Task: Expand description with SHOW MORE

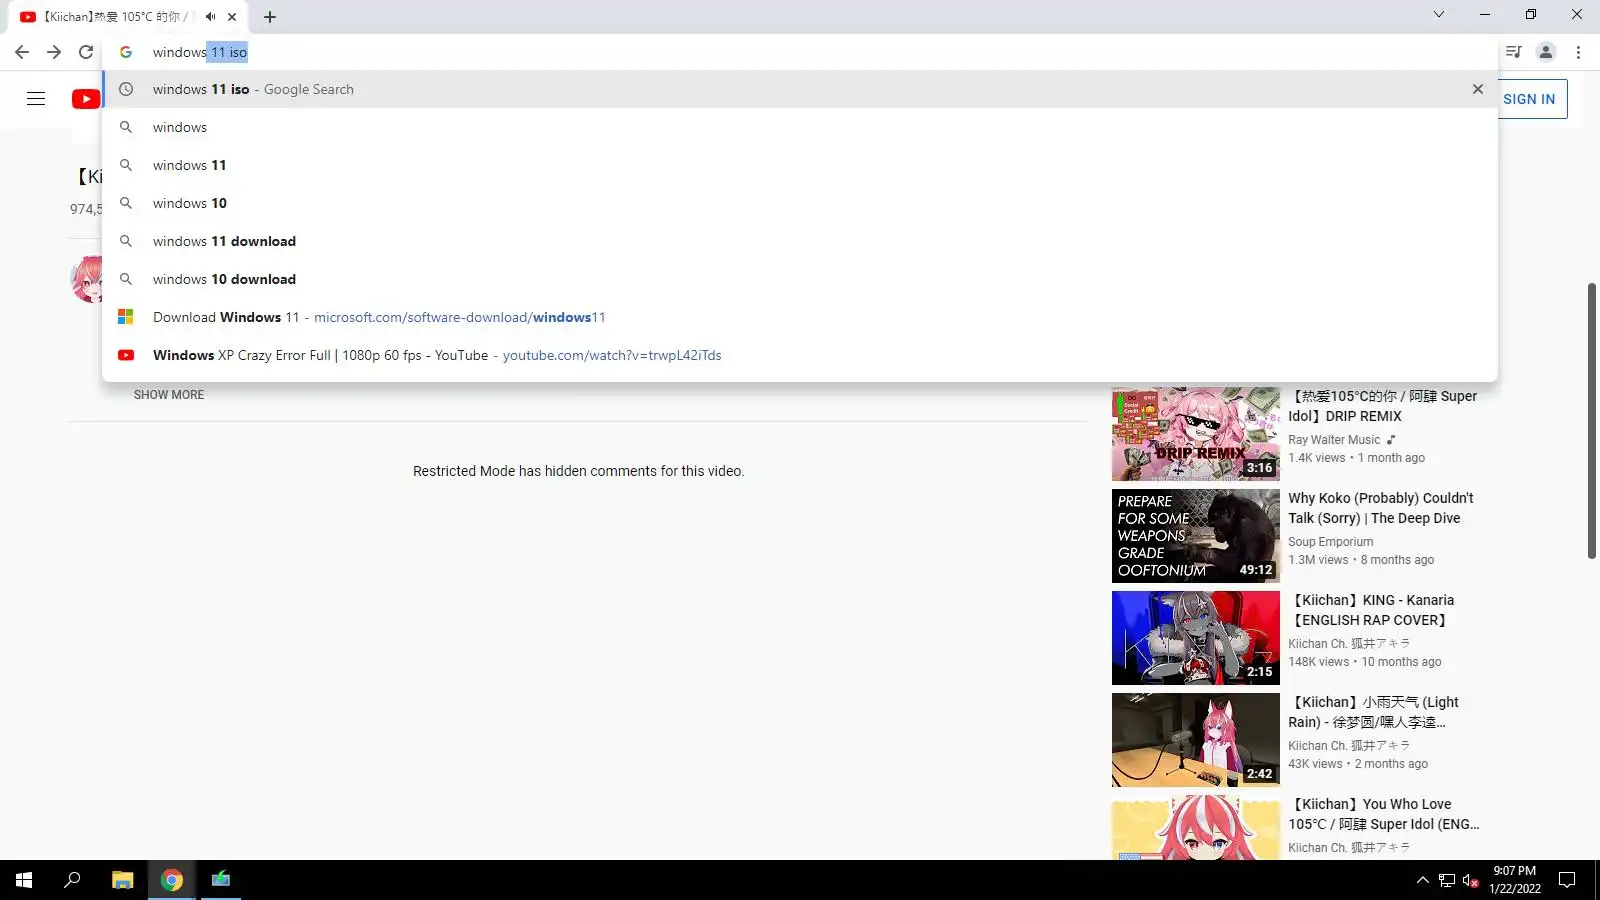Action: coord(169,395)
